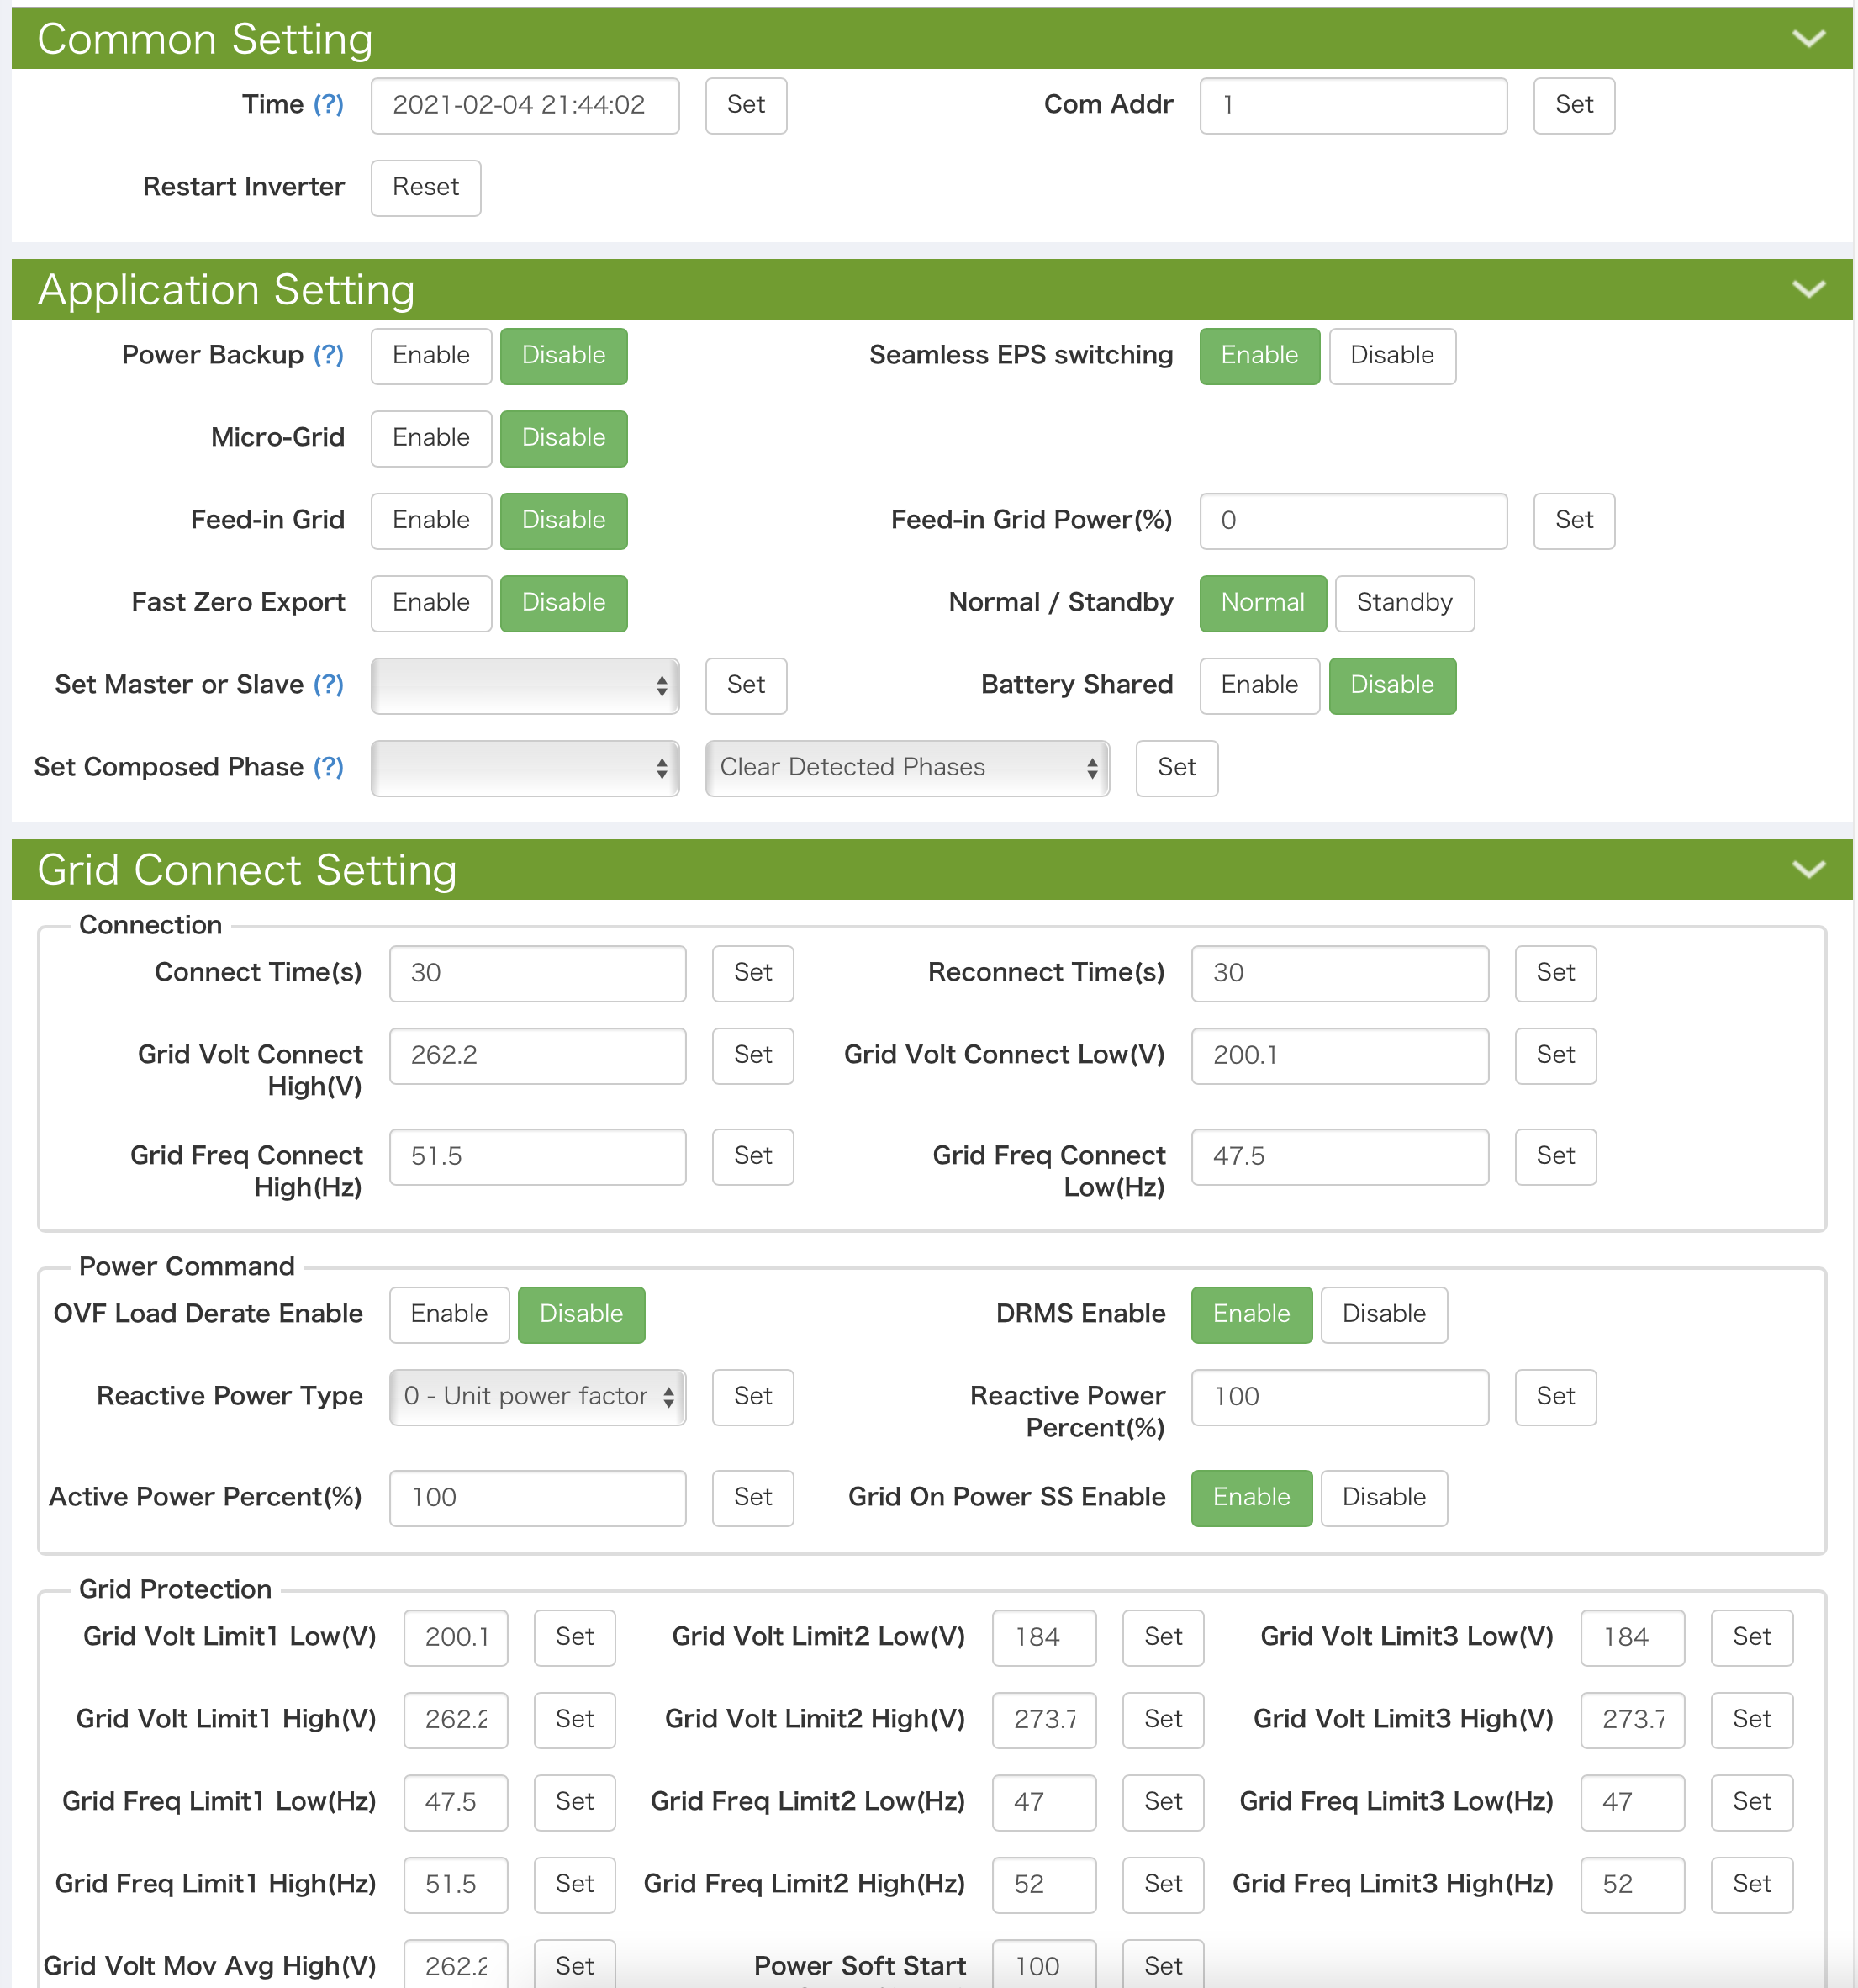Open Set Composed Phase help (?) icon
The height and width of the screenshot is (1988, 1858).
click(328, 767)
